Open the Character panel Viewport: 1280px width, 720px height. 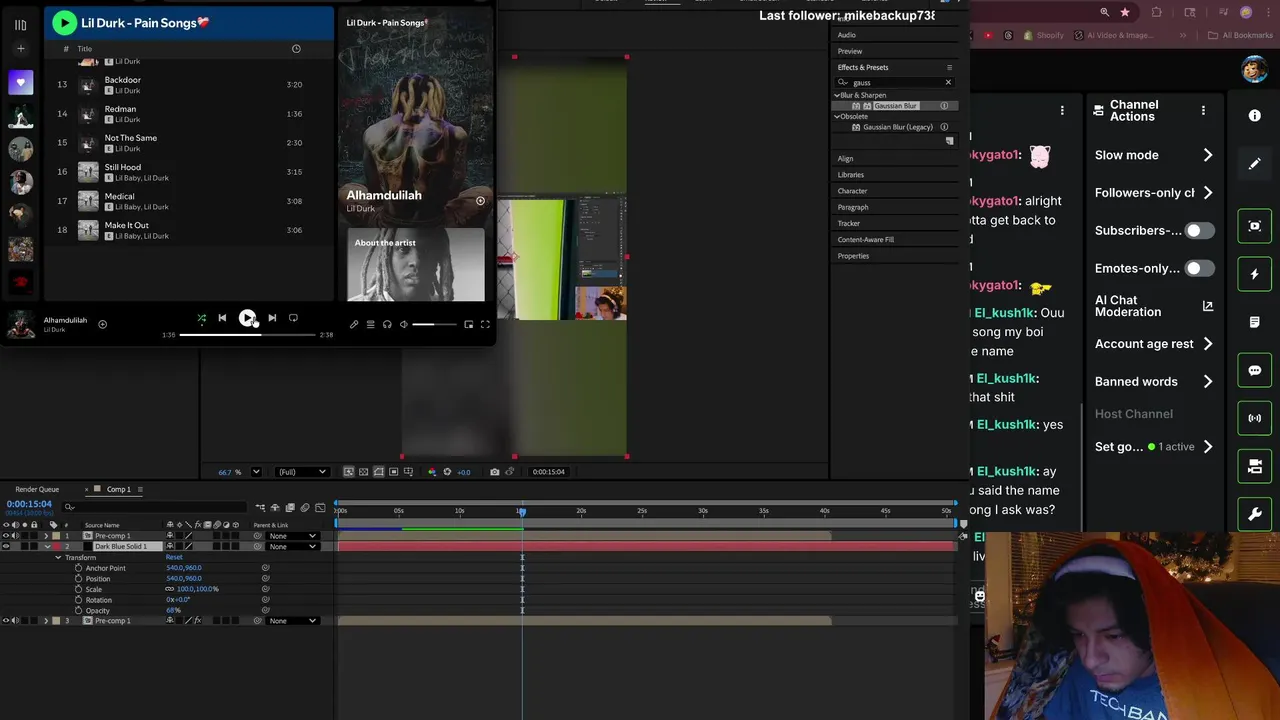(852, 191)
